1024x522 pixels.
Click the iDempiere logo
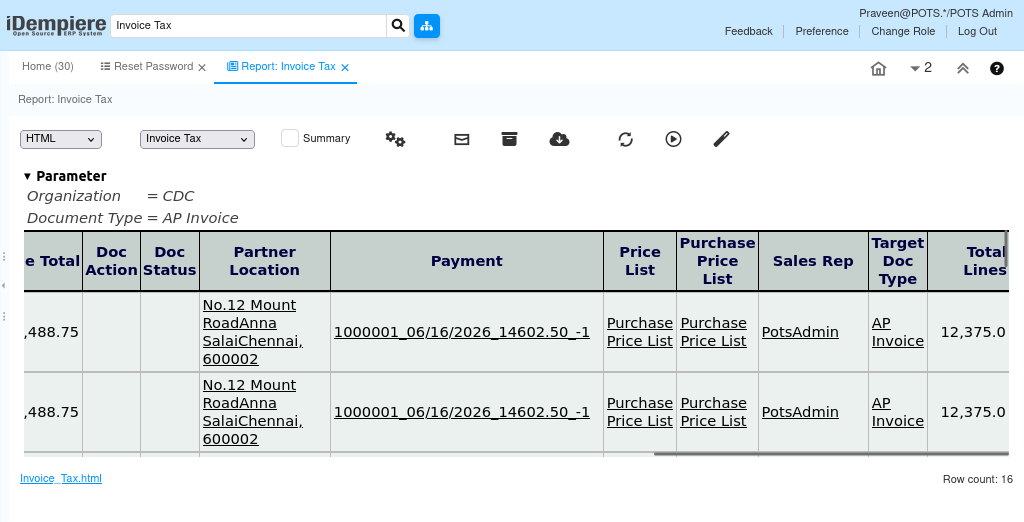click(x=56, y=25)
